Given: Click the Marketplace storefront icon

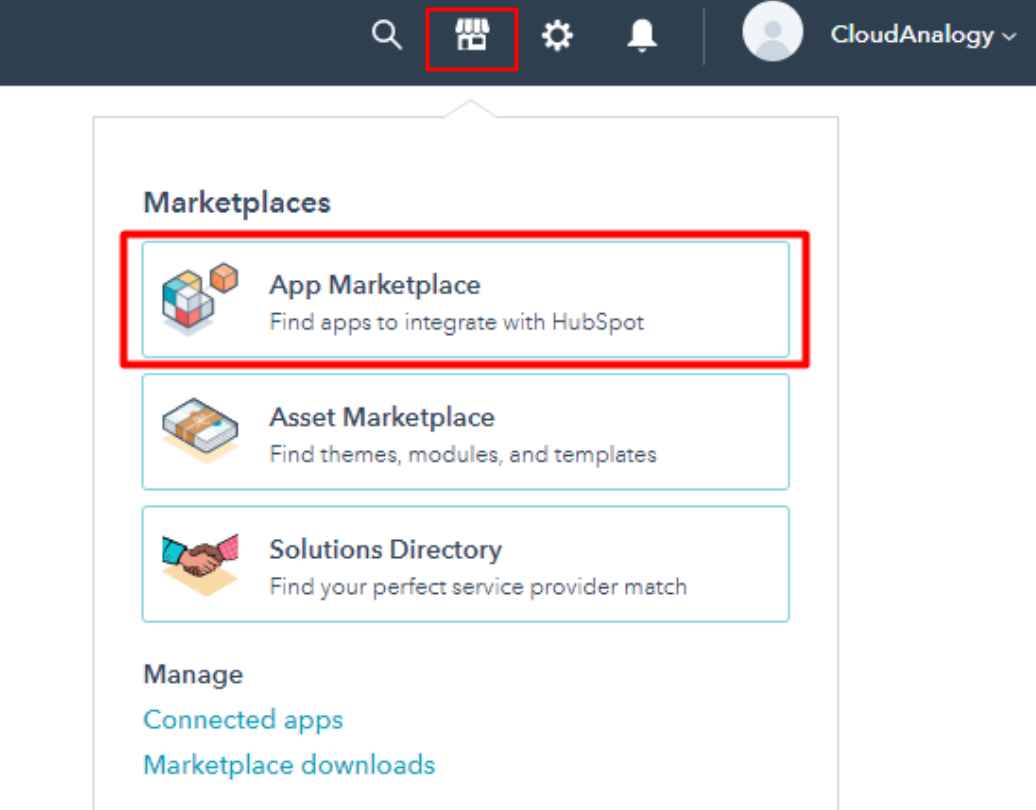Looking at the screenshot, I should click(x=470, y=34).
